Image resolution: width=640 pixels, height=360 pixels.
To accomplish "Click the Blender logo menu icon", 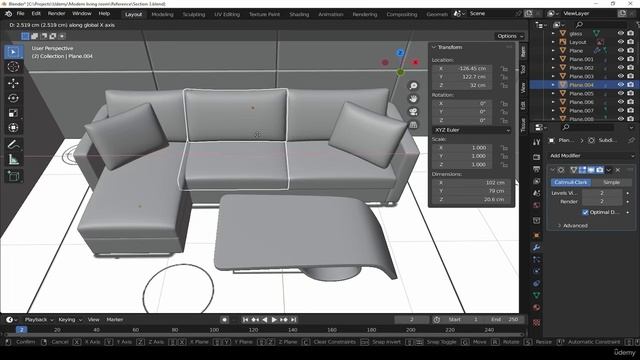I will click(8, 14).
